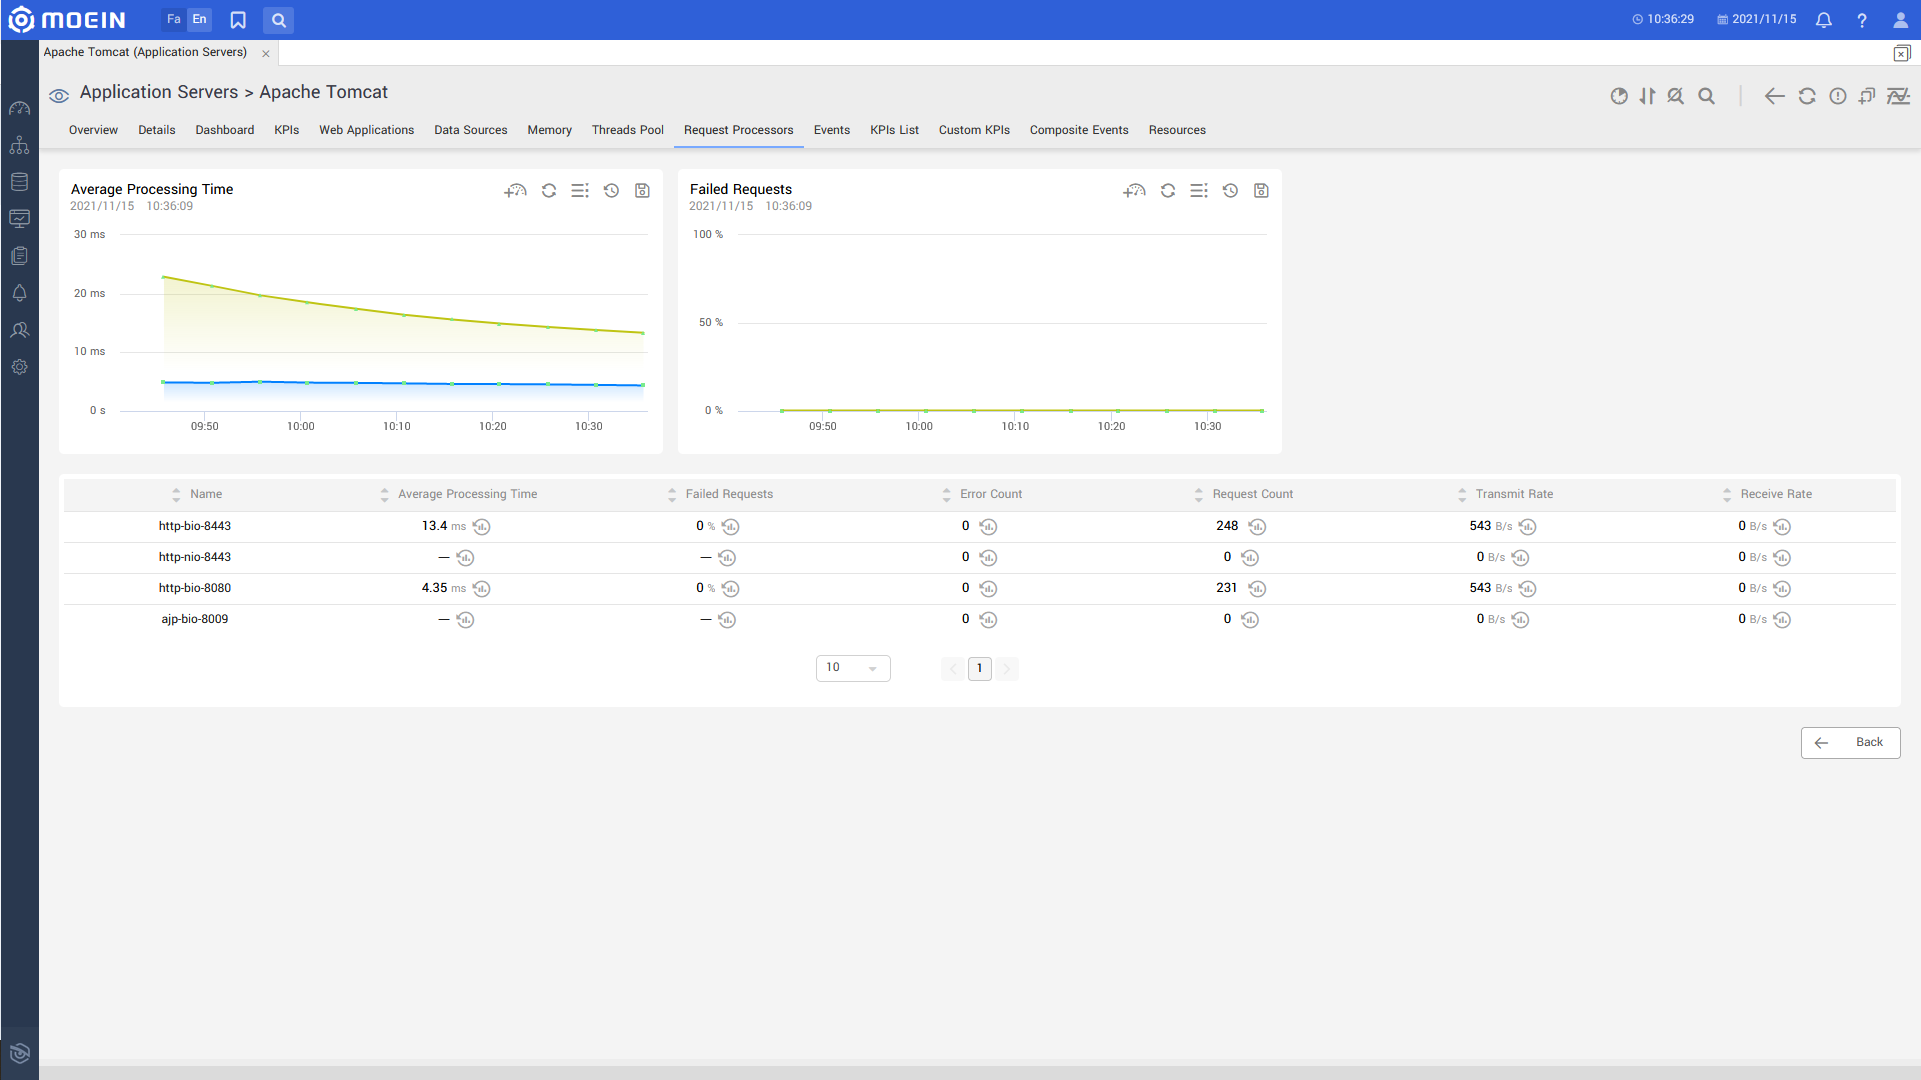
Task: Open the Memory tab
Action: (550, 131)
